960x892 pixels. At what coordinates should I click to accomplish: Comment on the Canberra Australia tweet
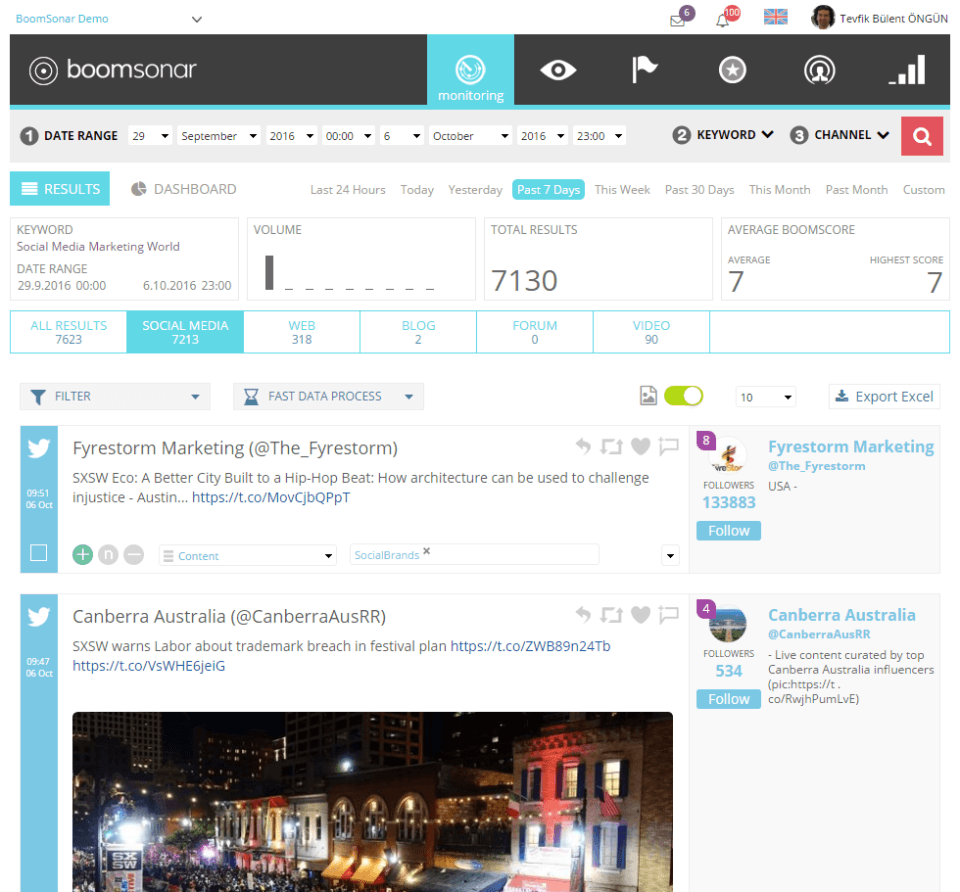click(669, 615)
